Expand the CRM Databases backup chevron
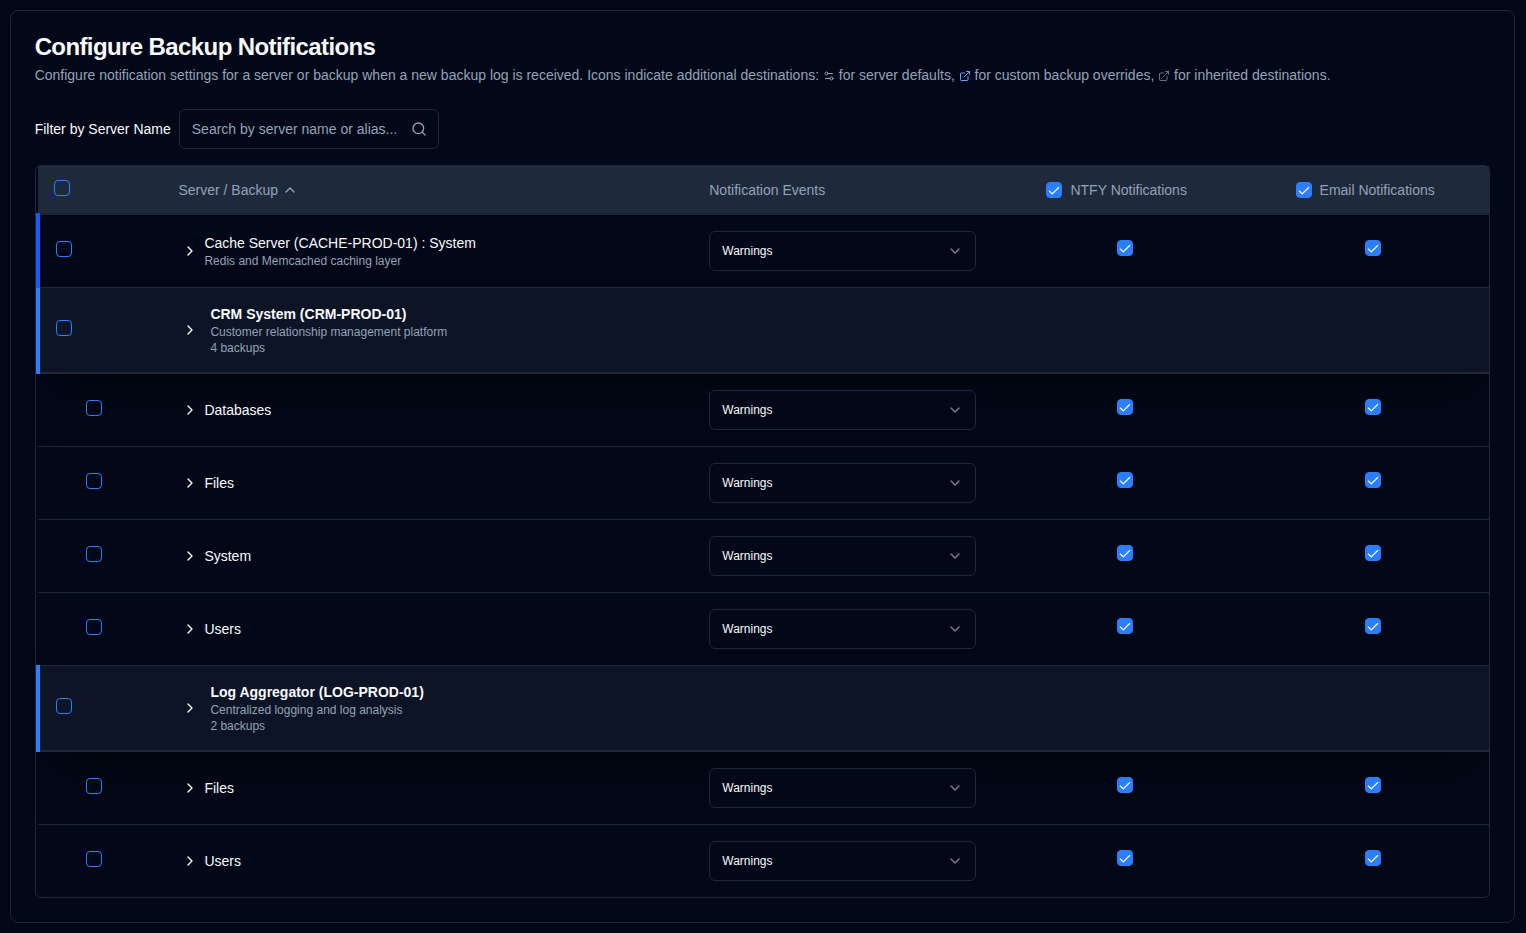Viewport: 1526px width, 933px height. pyautogui.click(x=190, y=410)
